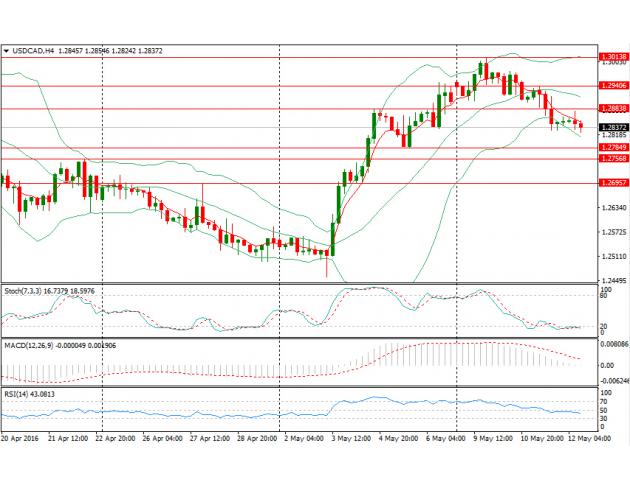This screenshot has height=490, width=630.
Task: Select the 1.28838 red price tag
Action: point(614,108)
